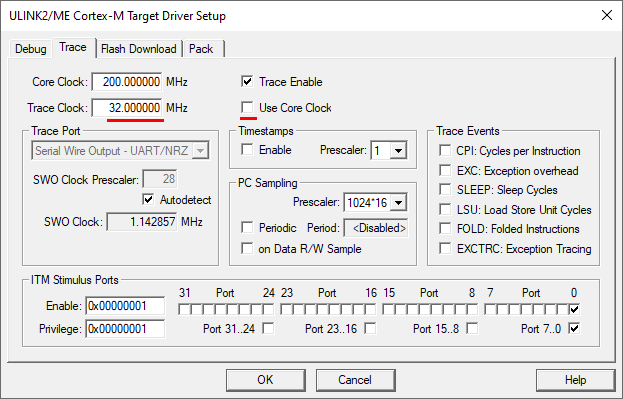
Task: Switch to the Debug tab
Action: (31, 49)
